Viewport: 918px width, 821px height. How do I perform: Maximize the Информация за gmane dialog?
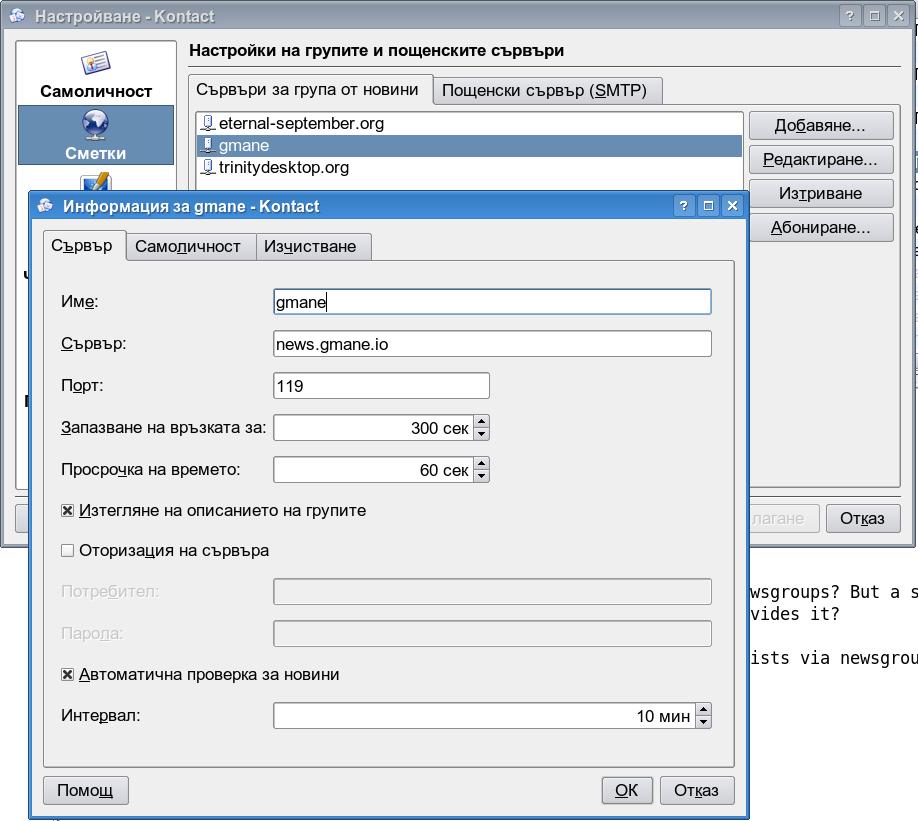click(708, 206)
